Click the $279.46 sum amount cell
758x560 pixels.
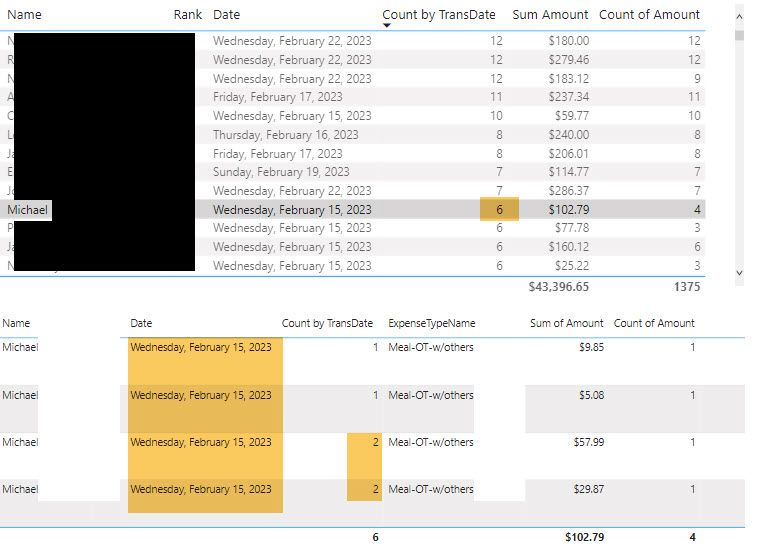[x=568, y=60]
